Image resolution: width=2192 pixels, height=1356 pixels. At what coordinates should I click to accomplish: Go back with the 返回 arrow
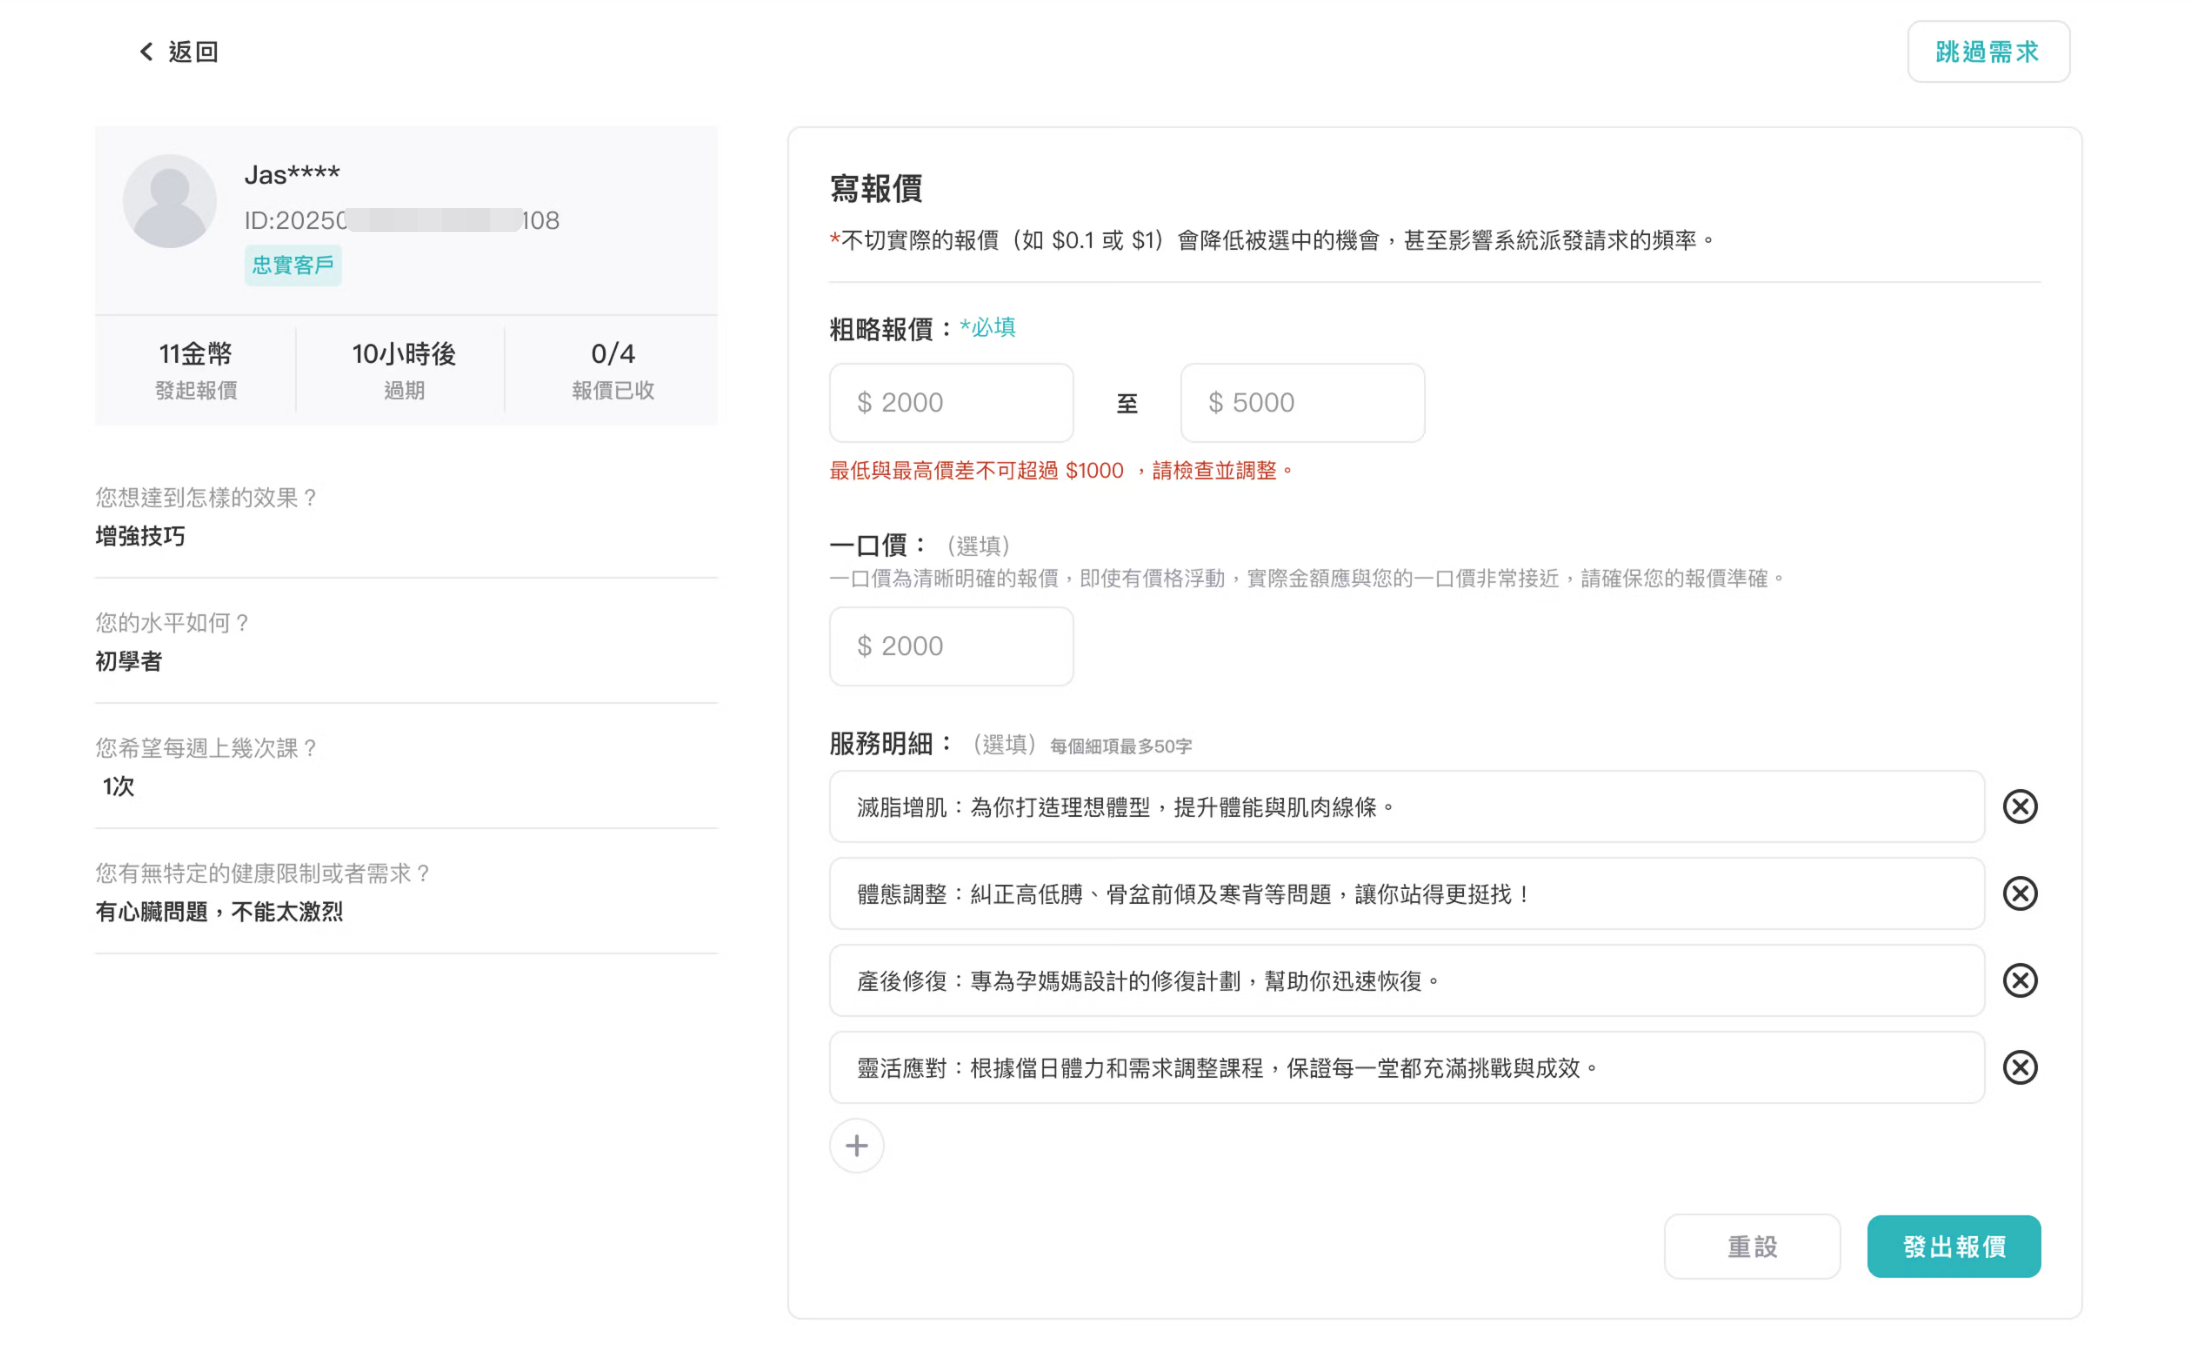tap(178, 51)
